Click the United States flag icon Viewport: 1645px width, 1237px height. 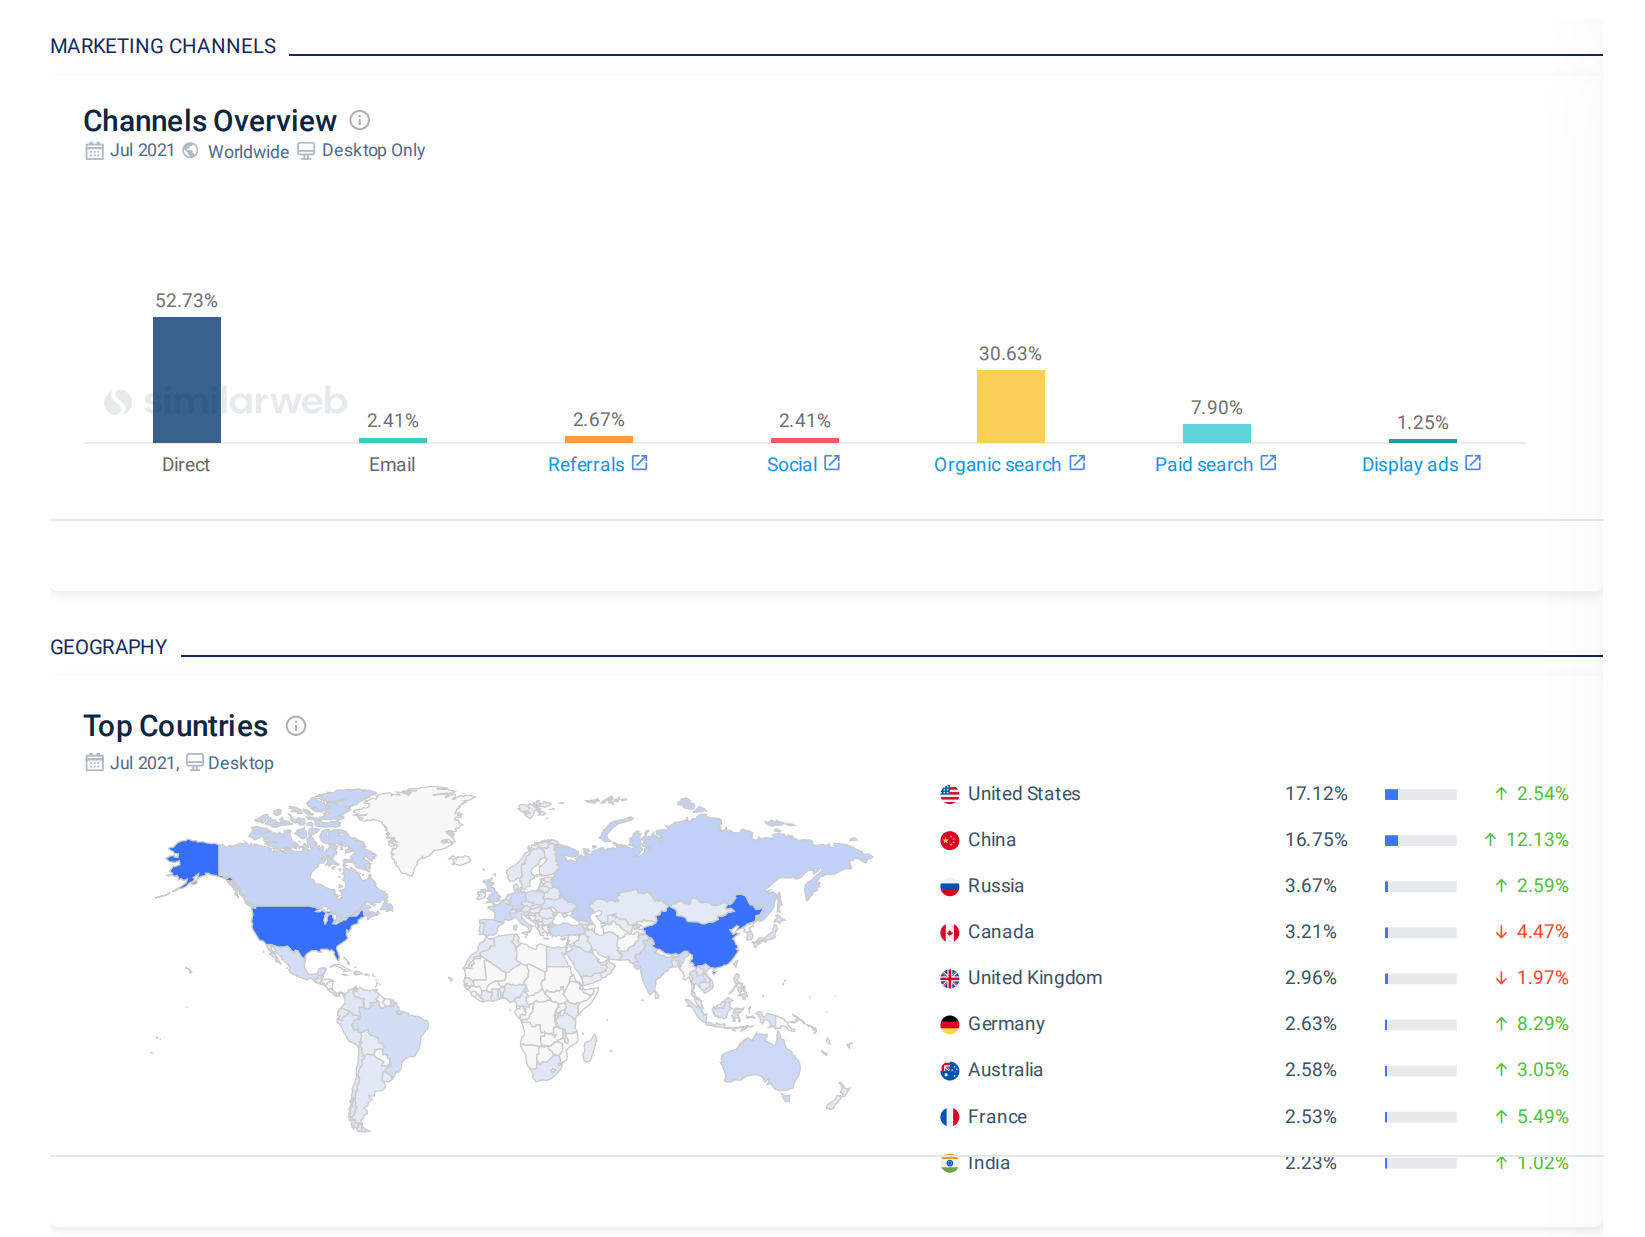coord(950,795)
